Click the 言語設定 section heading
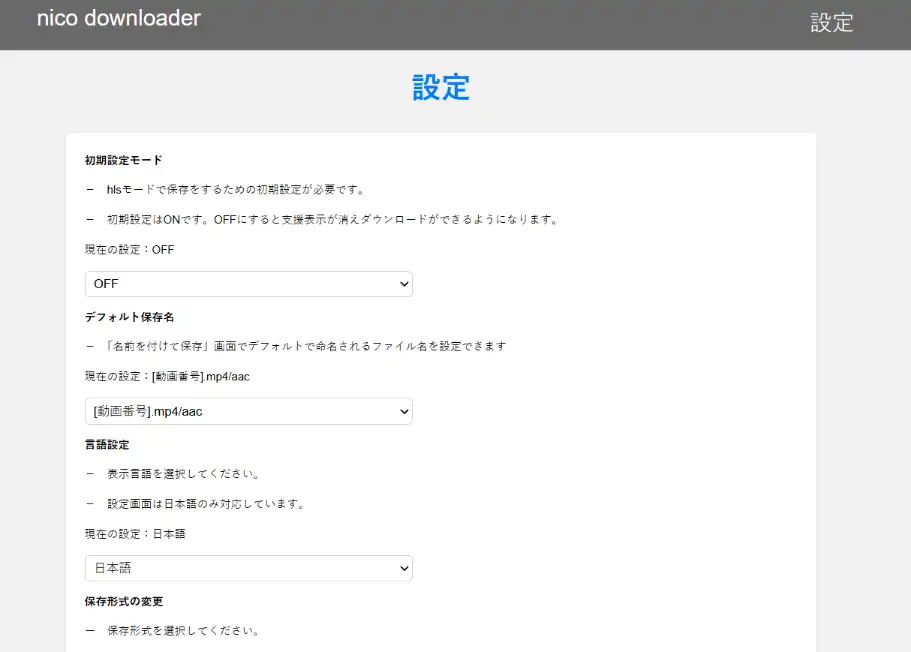The width and height of the screenshot is (911, 652). (104, 444)
